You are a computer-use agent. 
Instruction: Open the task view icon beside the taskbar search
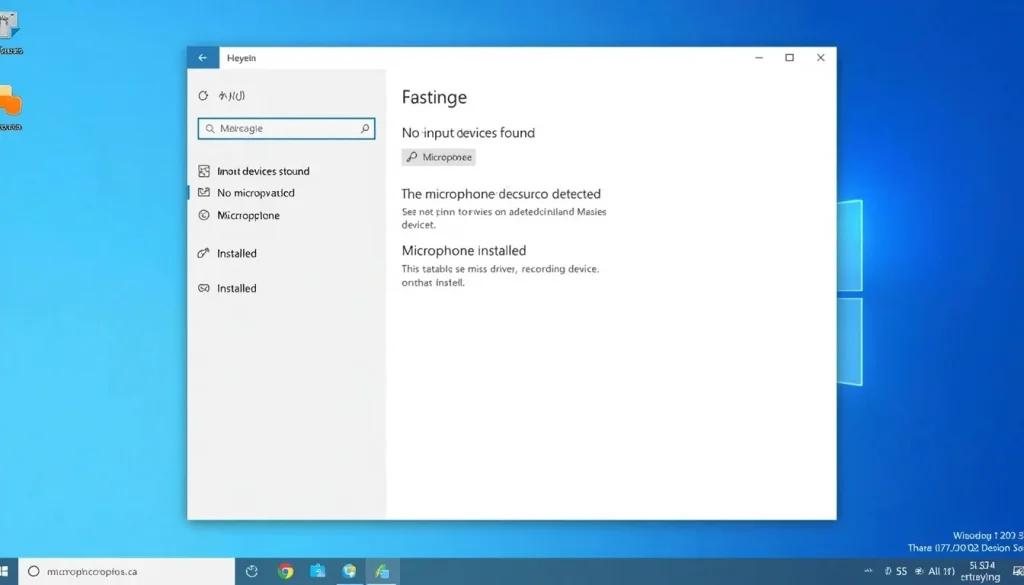tap(251, 572)
